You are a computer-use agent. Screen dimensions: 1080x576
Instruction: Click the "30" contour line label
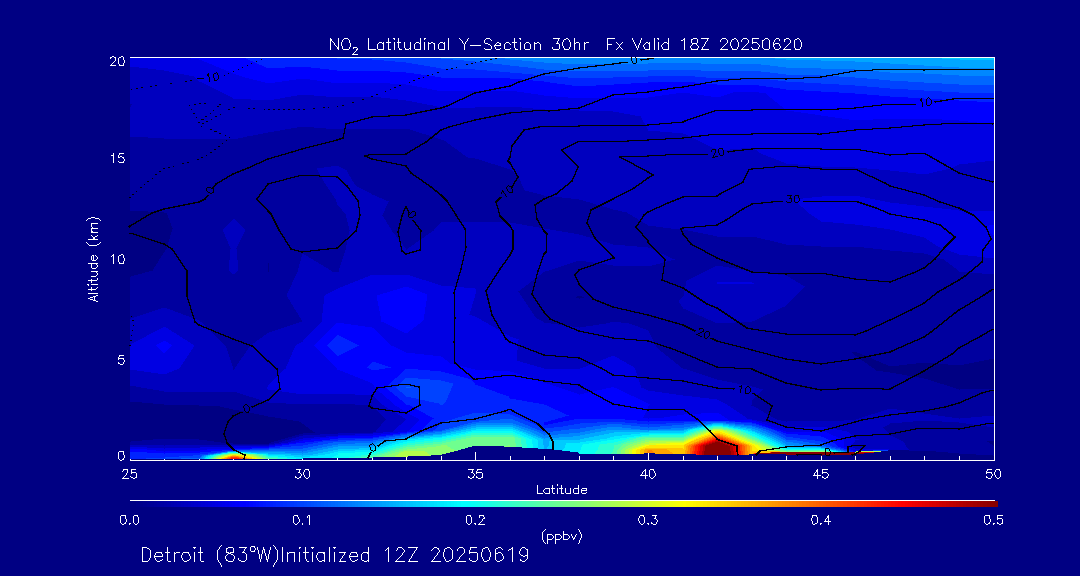click(793, 200)
